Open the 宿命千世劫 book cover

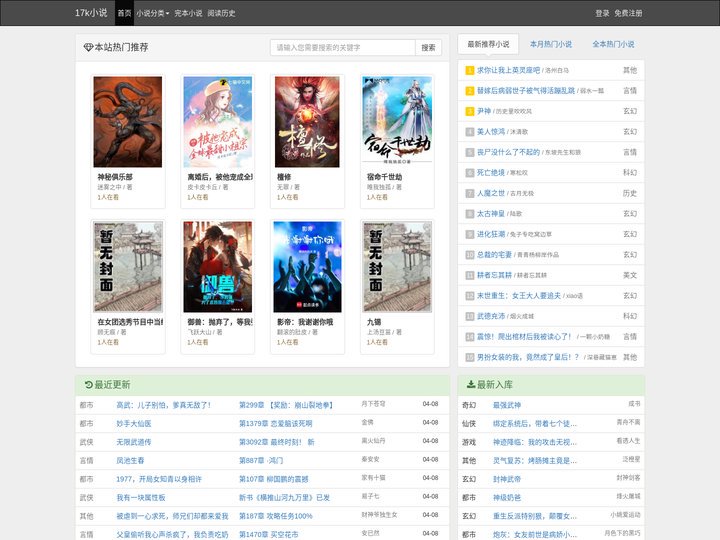[x=397, y=120]
